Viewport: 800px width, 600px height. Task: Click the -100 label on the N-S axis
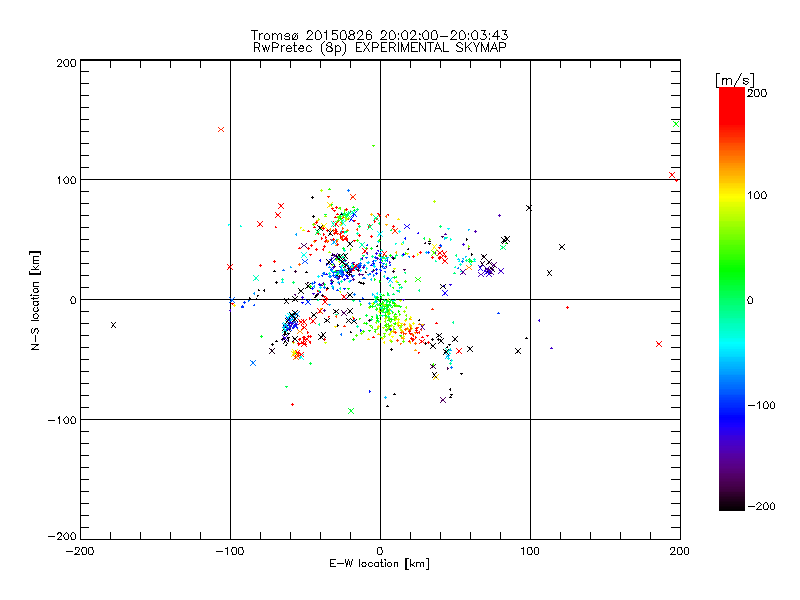pyautogui.click(x=62, y=420)
